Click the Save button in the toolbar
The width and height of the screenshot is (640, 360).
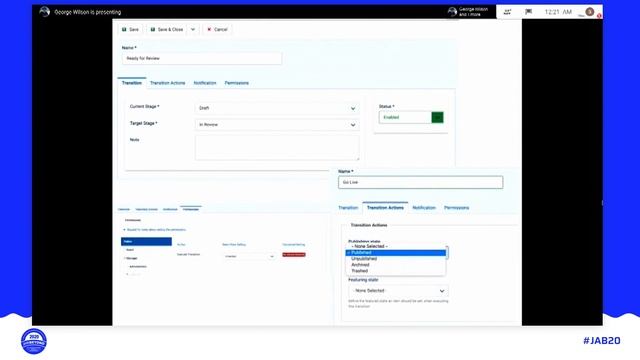(131, 29)
